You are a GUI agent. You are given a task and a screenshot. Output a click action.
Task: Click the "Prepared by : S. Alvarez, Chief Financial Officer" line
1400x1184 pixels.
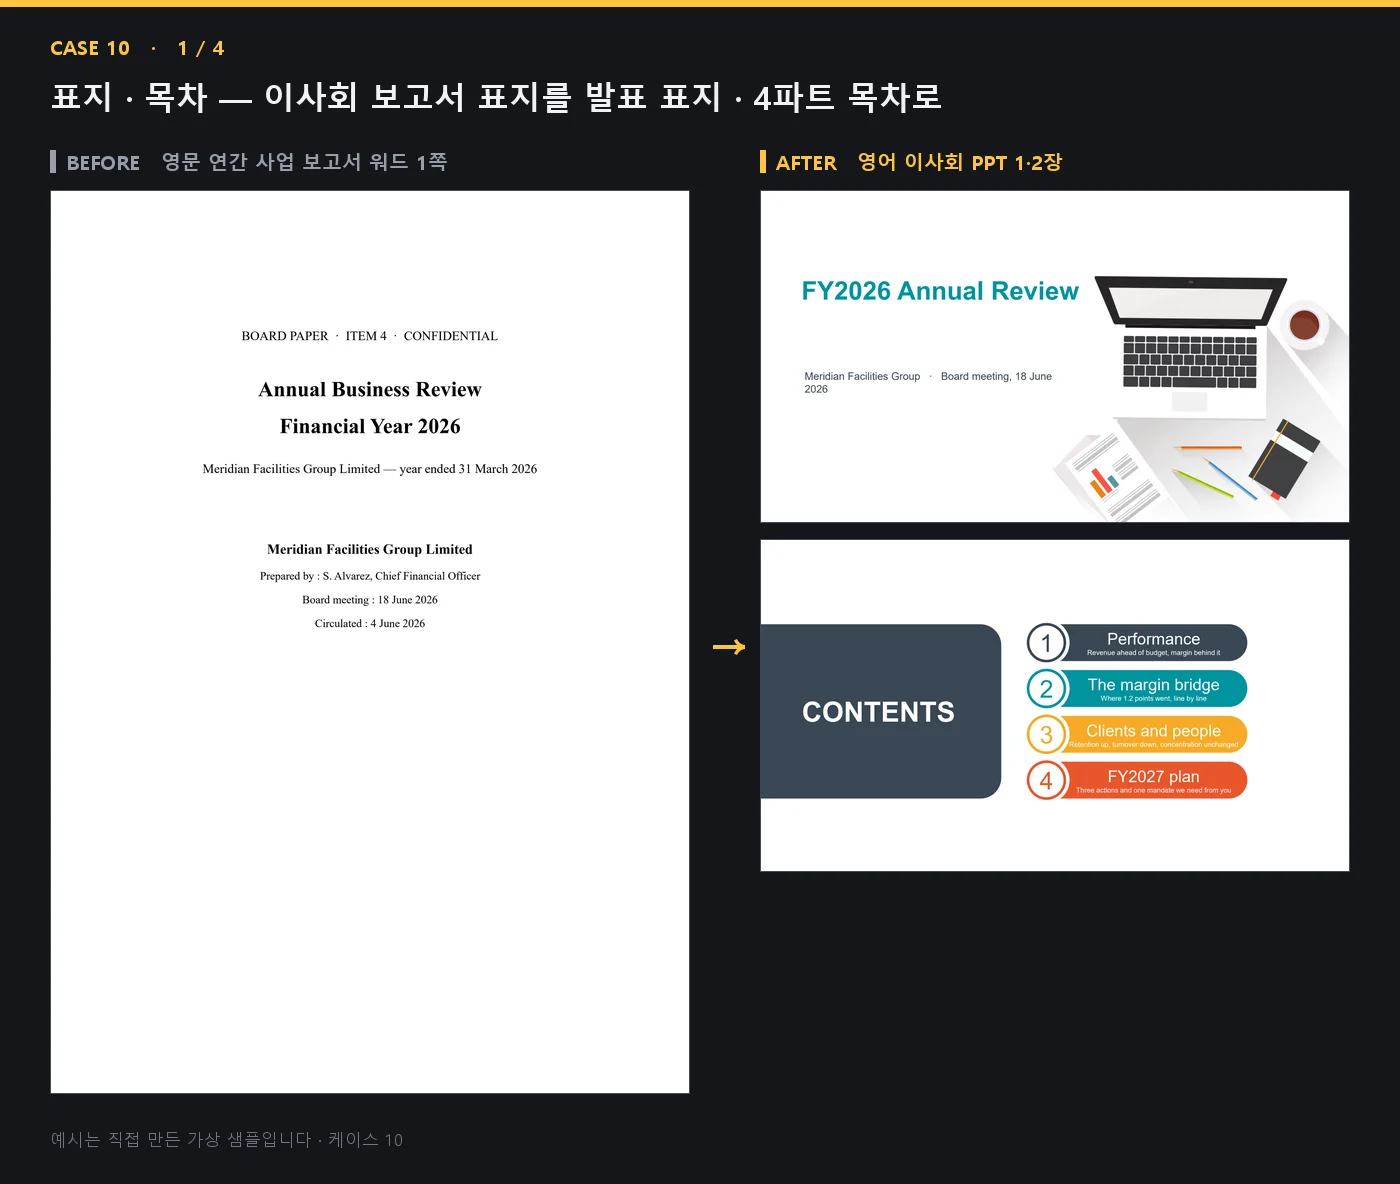(370, 576)
